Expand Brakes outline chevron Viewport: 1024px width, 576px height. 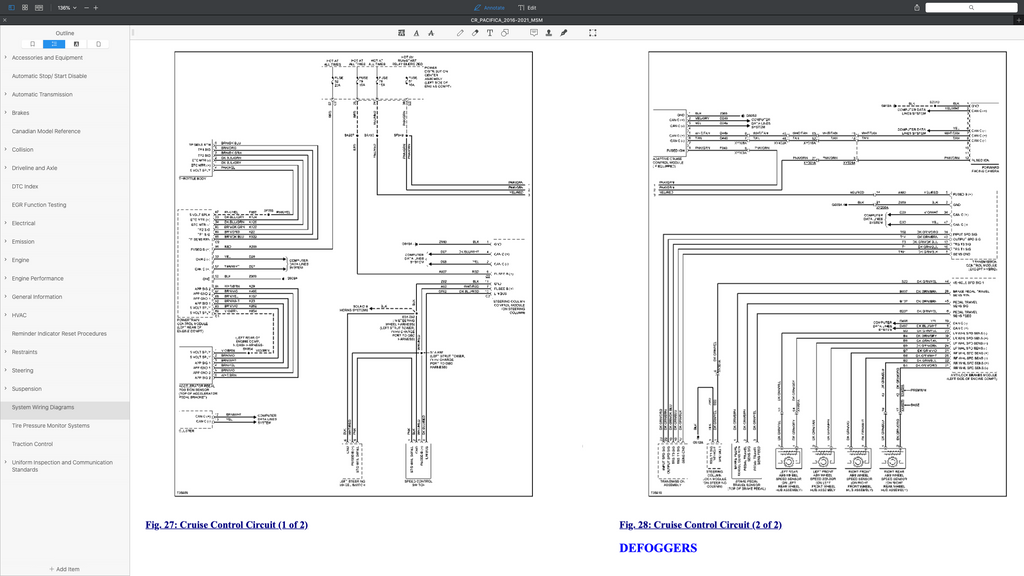click(x=6, y=112)
